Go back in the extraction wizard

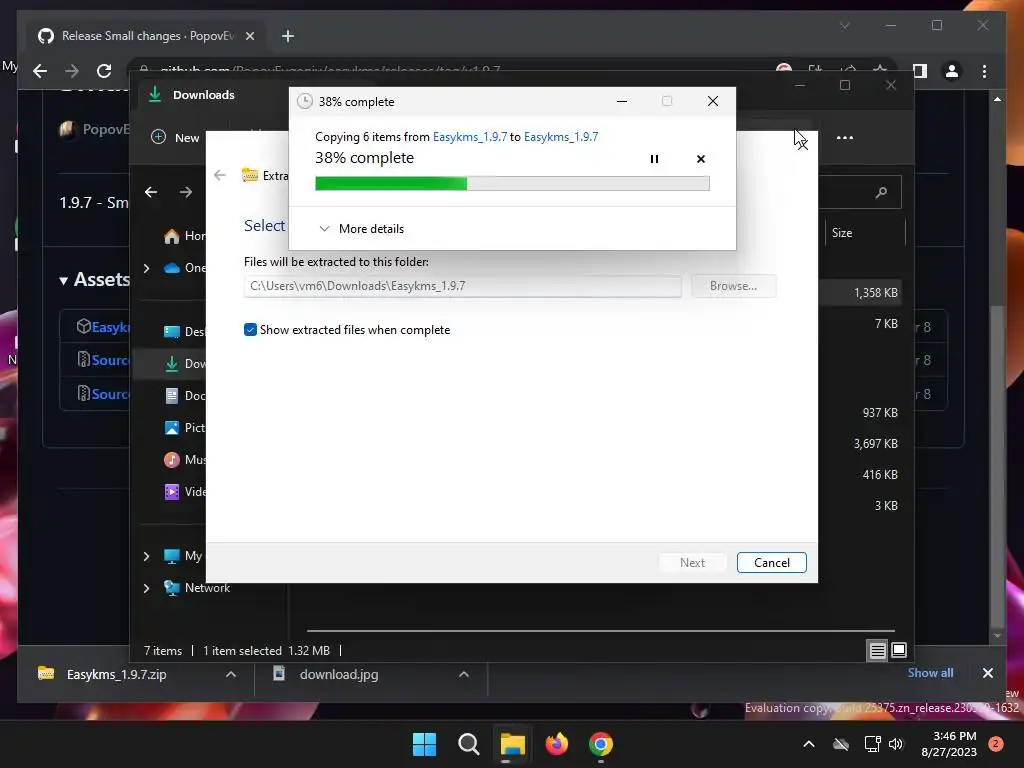point(220,175)
